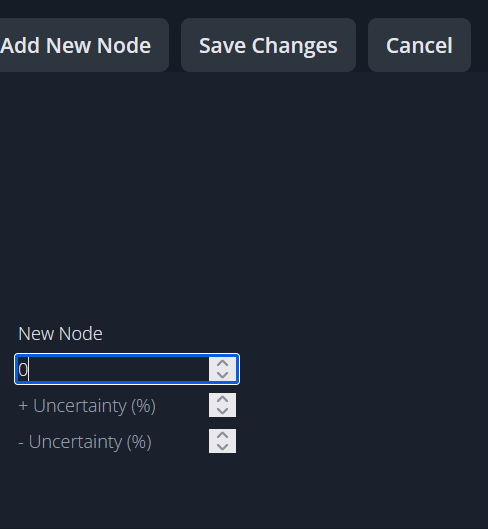488x529 pixels.
Task: Place the cursor after the 0 in the value box
Action: [x=29, y=369]
